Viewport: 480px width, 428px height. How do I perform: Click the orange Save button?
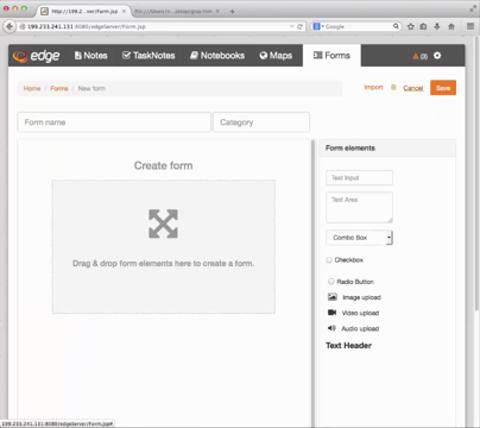tap(443, 88)
